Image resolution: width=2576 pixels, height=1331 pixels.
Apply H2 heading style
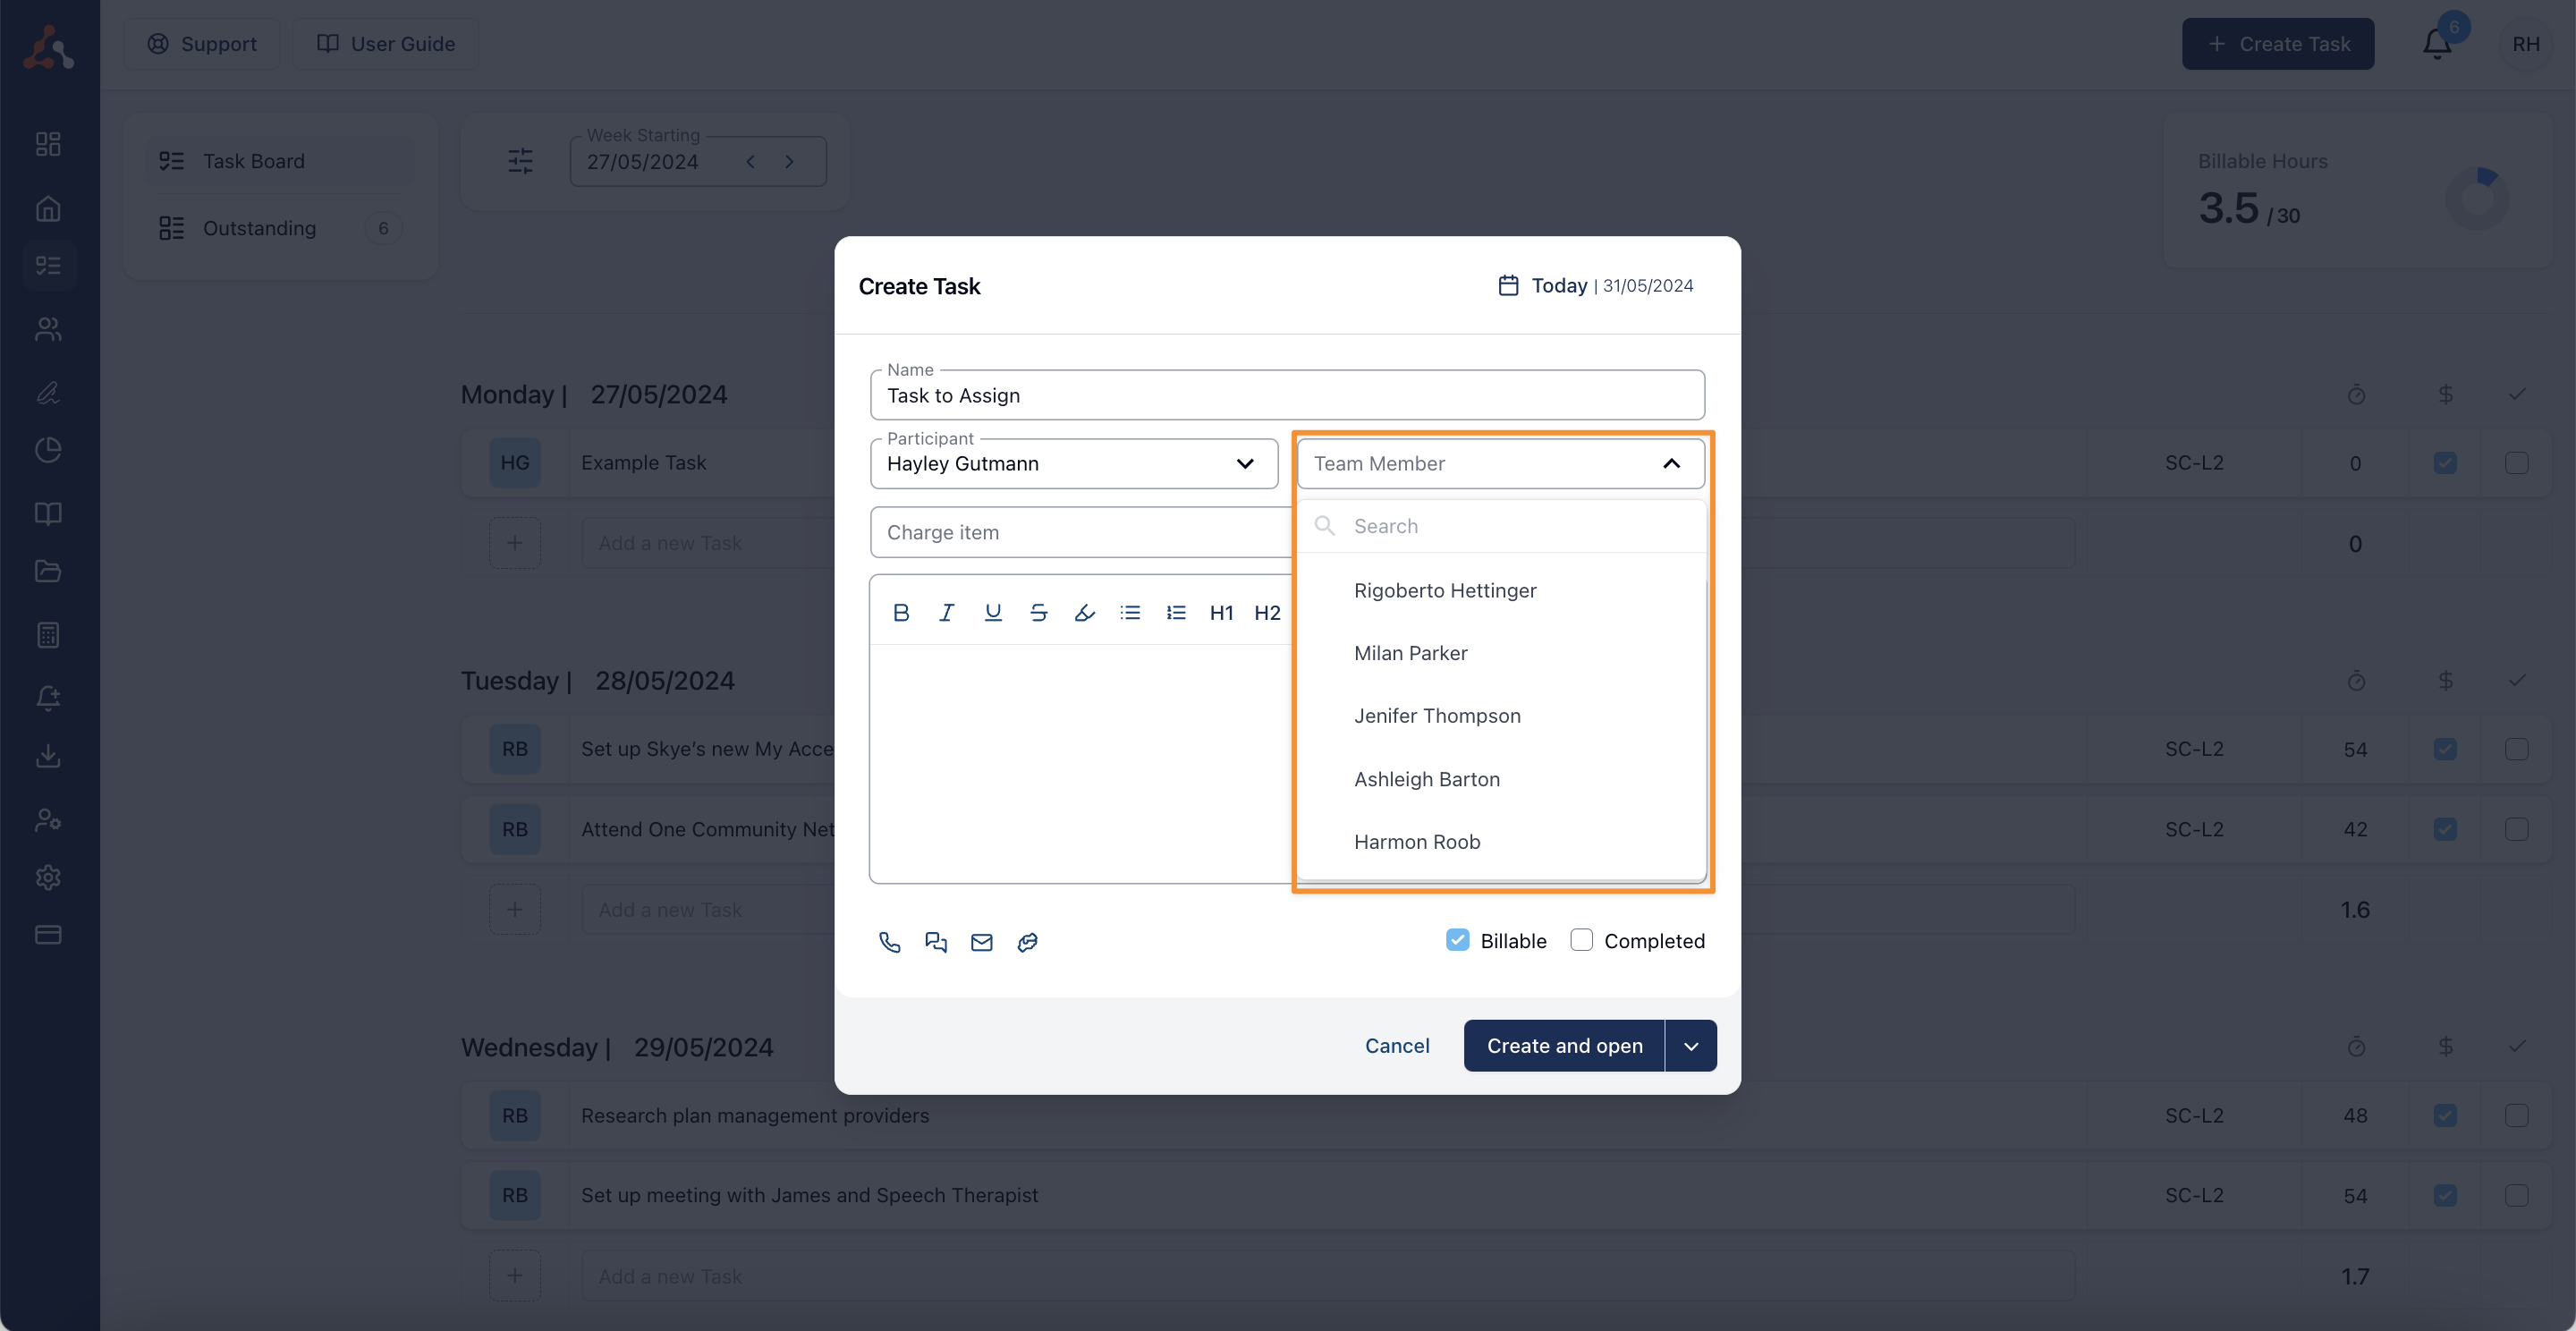point(1267,612)
